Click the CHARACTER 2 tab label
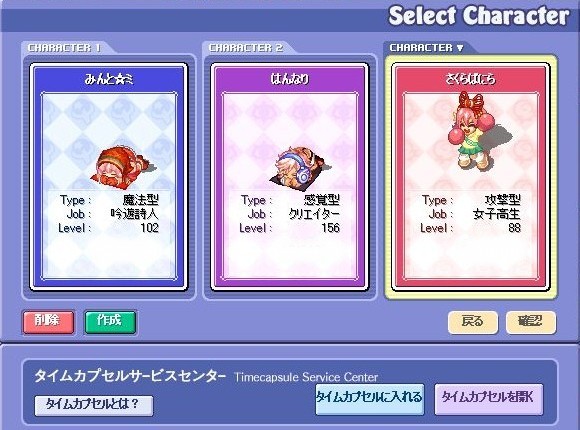Screen dimensions: 580x430 click(x=246, y=48)
